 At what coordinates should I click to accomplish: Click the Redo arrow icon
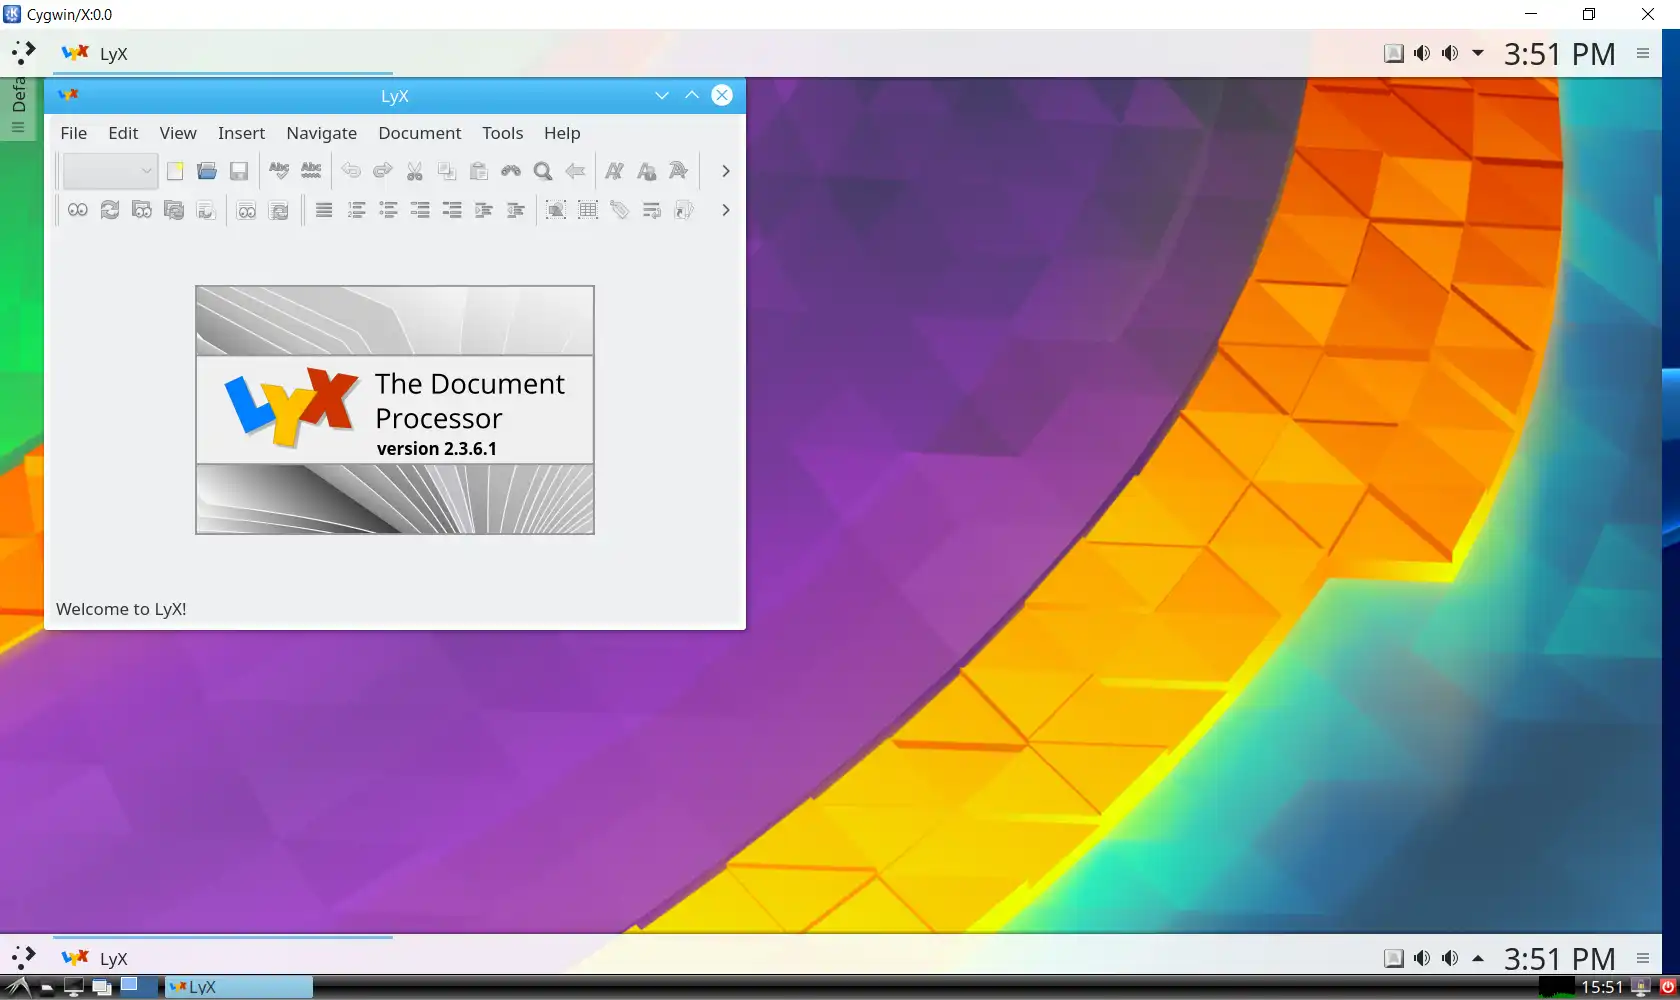pos(383,171)
